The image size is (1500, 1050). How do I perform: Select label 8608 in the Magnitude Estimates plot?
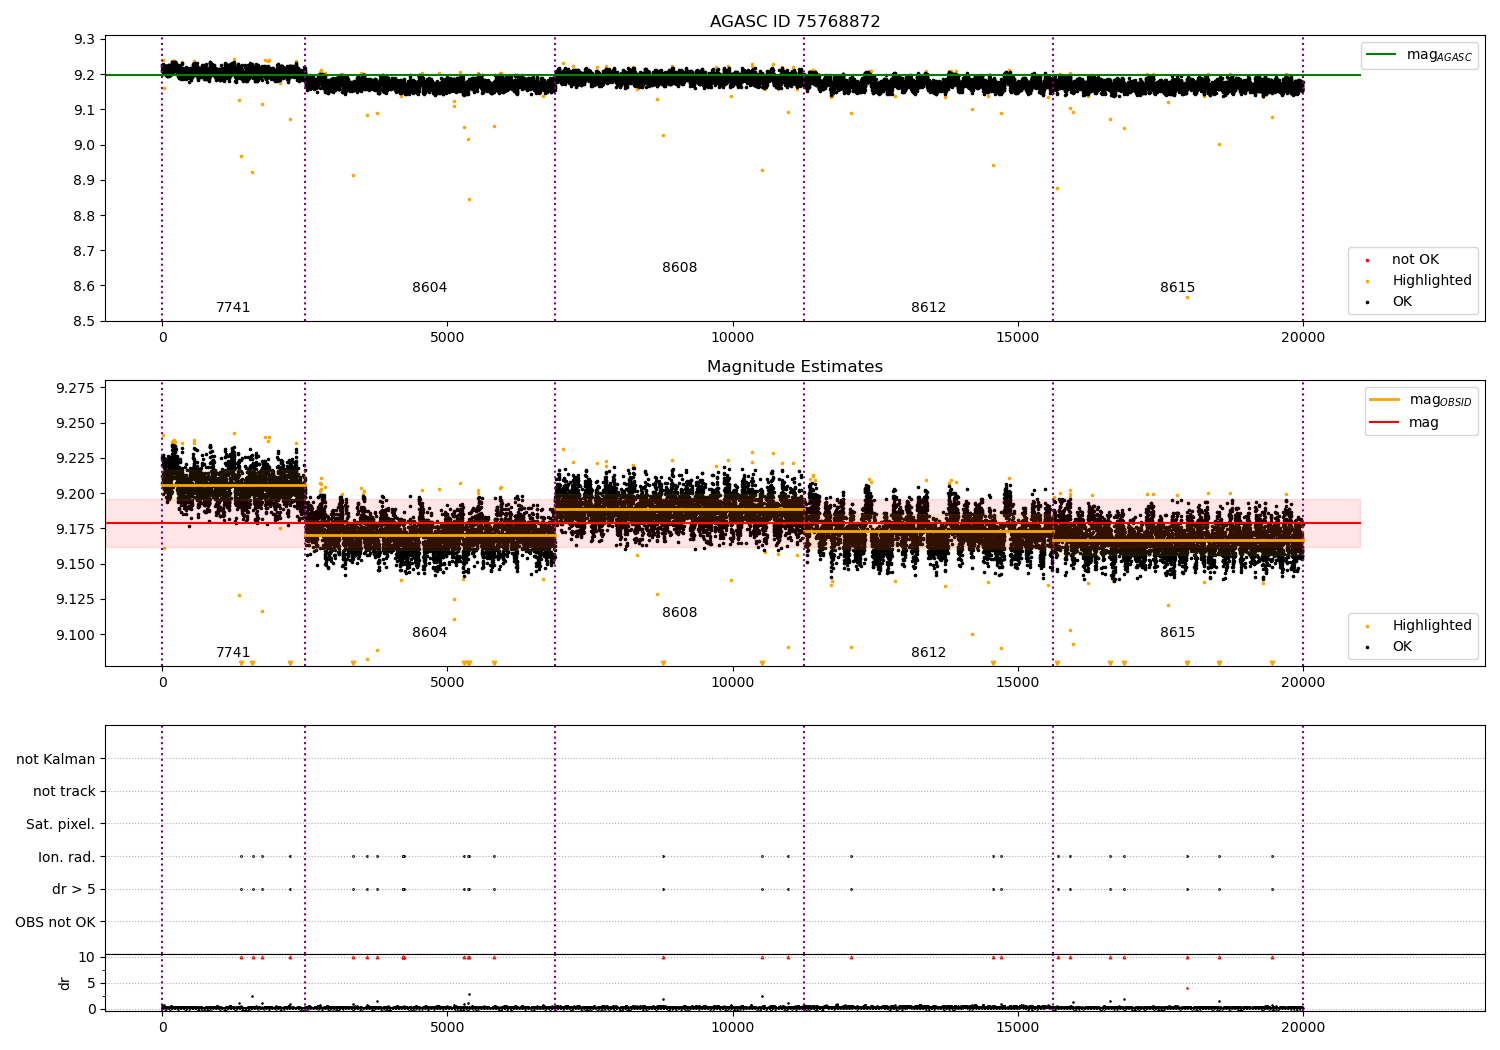[680, 613]
